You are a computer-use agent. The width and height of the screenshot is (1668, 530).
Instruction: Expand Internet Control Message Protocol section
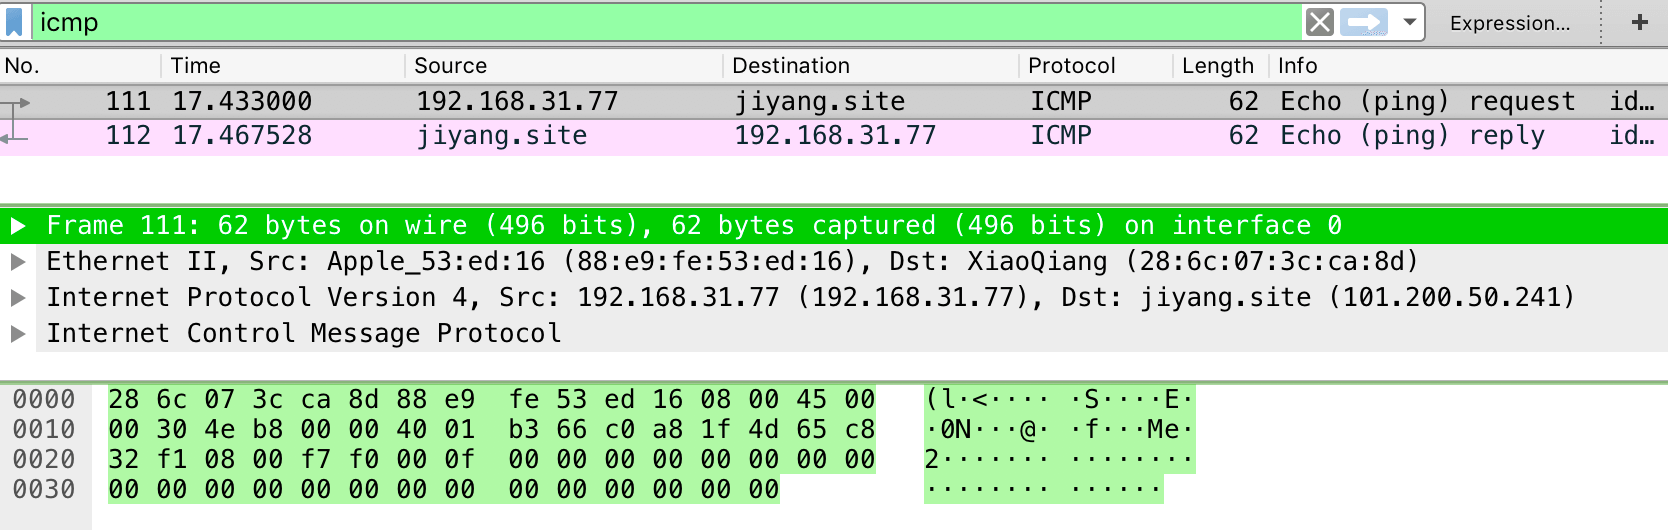tap(18, 334)
